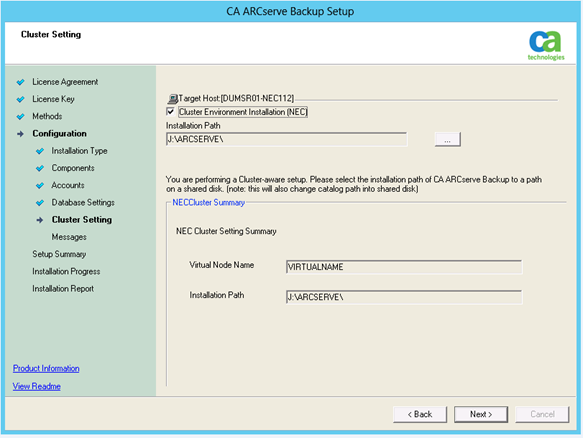Click the CA technologies logo
The width and height of the screenshot is (583, 438).
[546, 45]
